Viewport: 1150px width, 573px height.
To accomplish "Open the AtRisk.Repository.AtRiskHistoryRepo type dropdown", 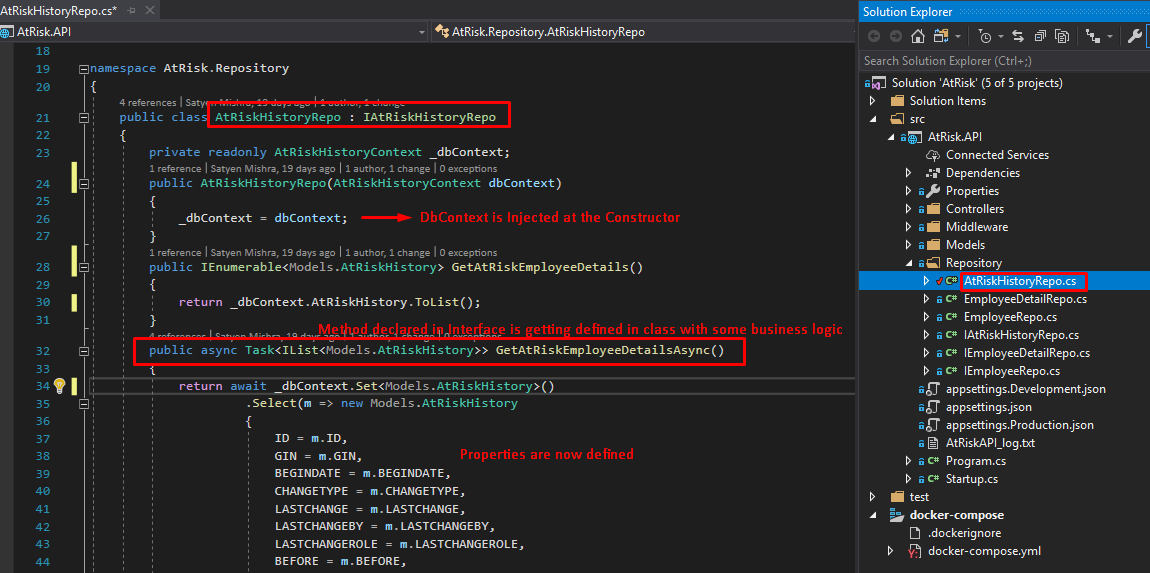I will [x=846, y=31].
